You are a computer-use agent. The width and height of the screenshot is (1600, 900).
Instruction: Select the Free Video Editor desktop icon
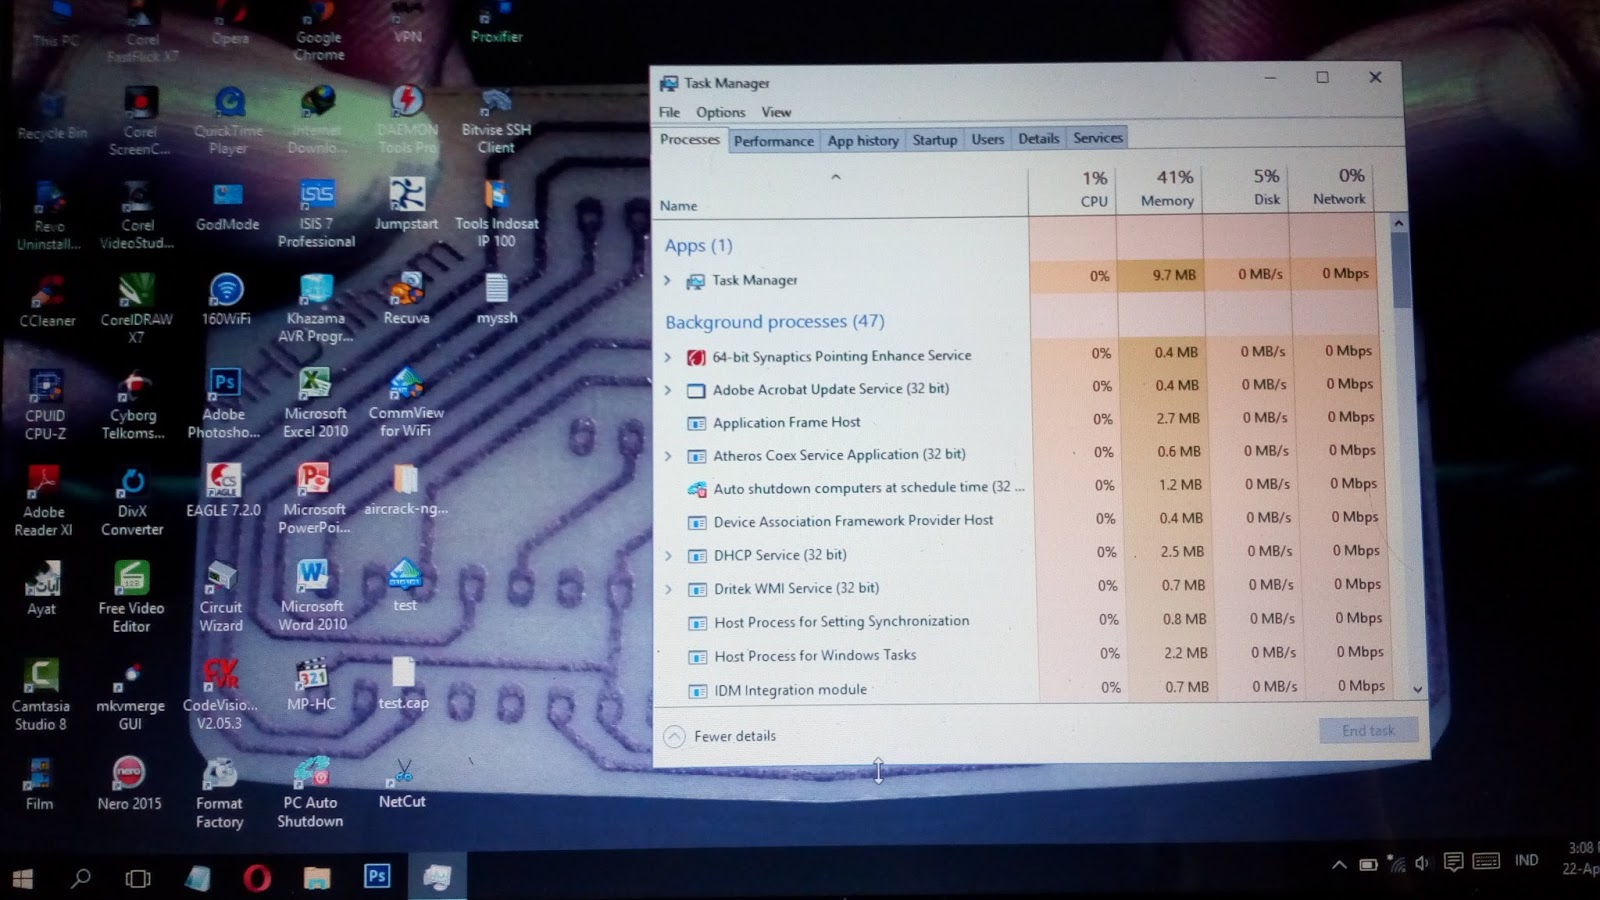click(x=131, y=598)
